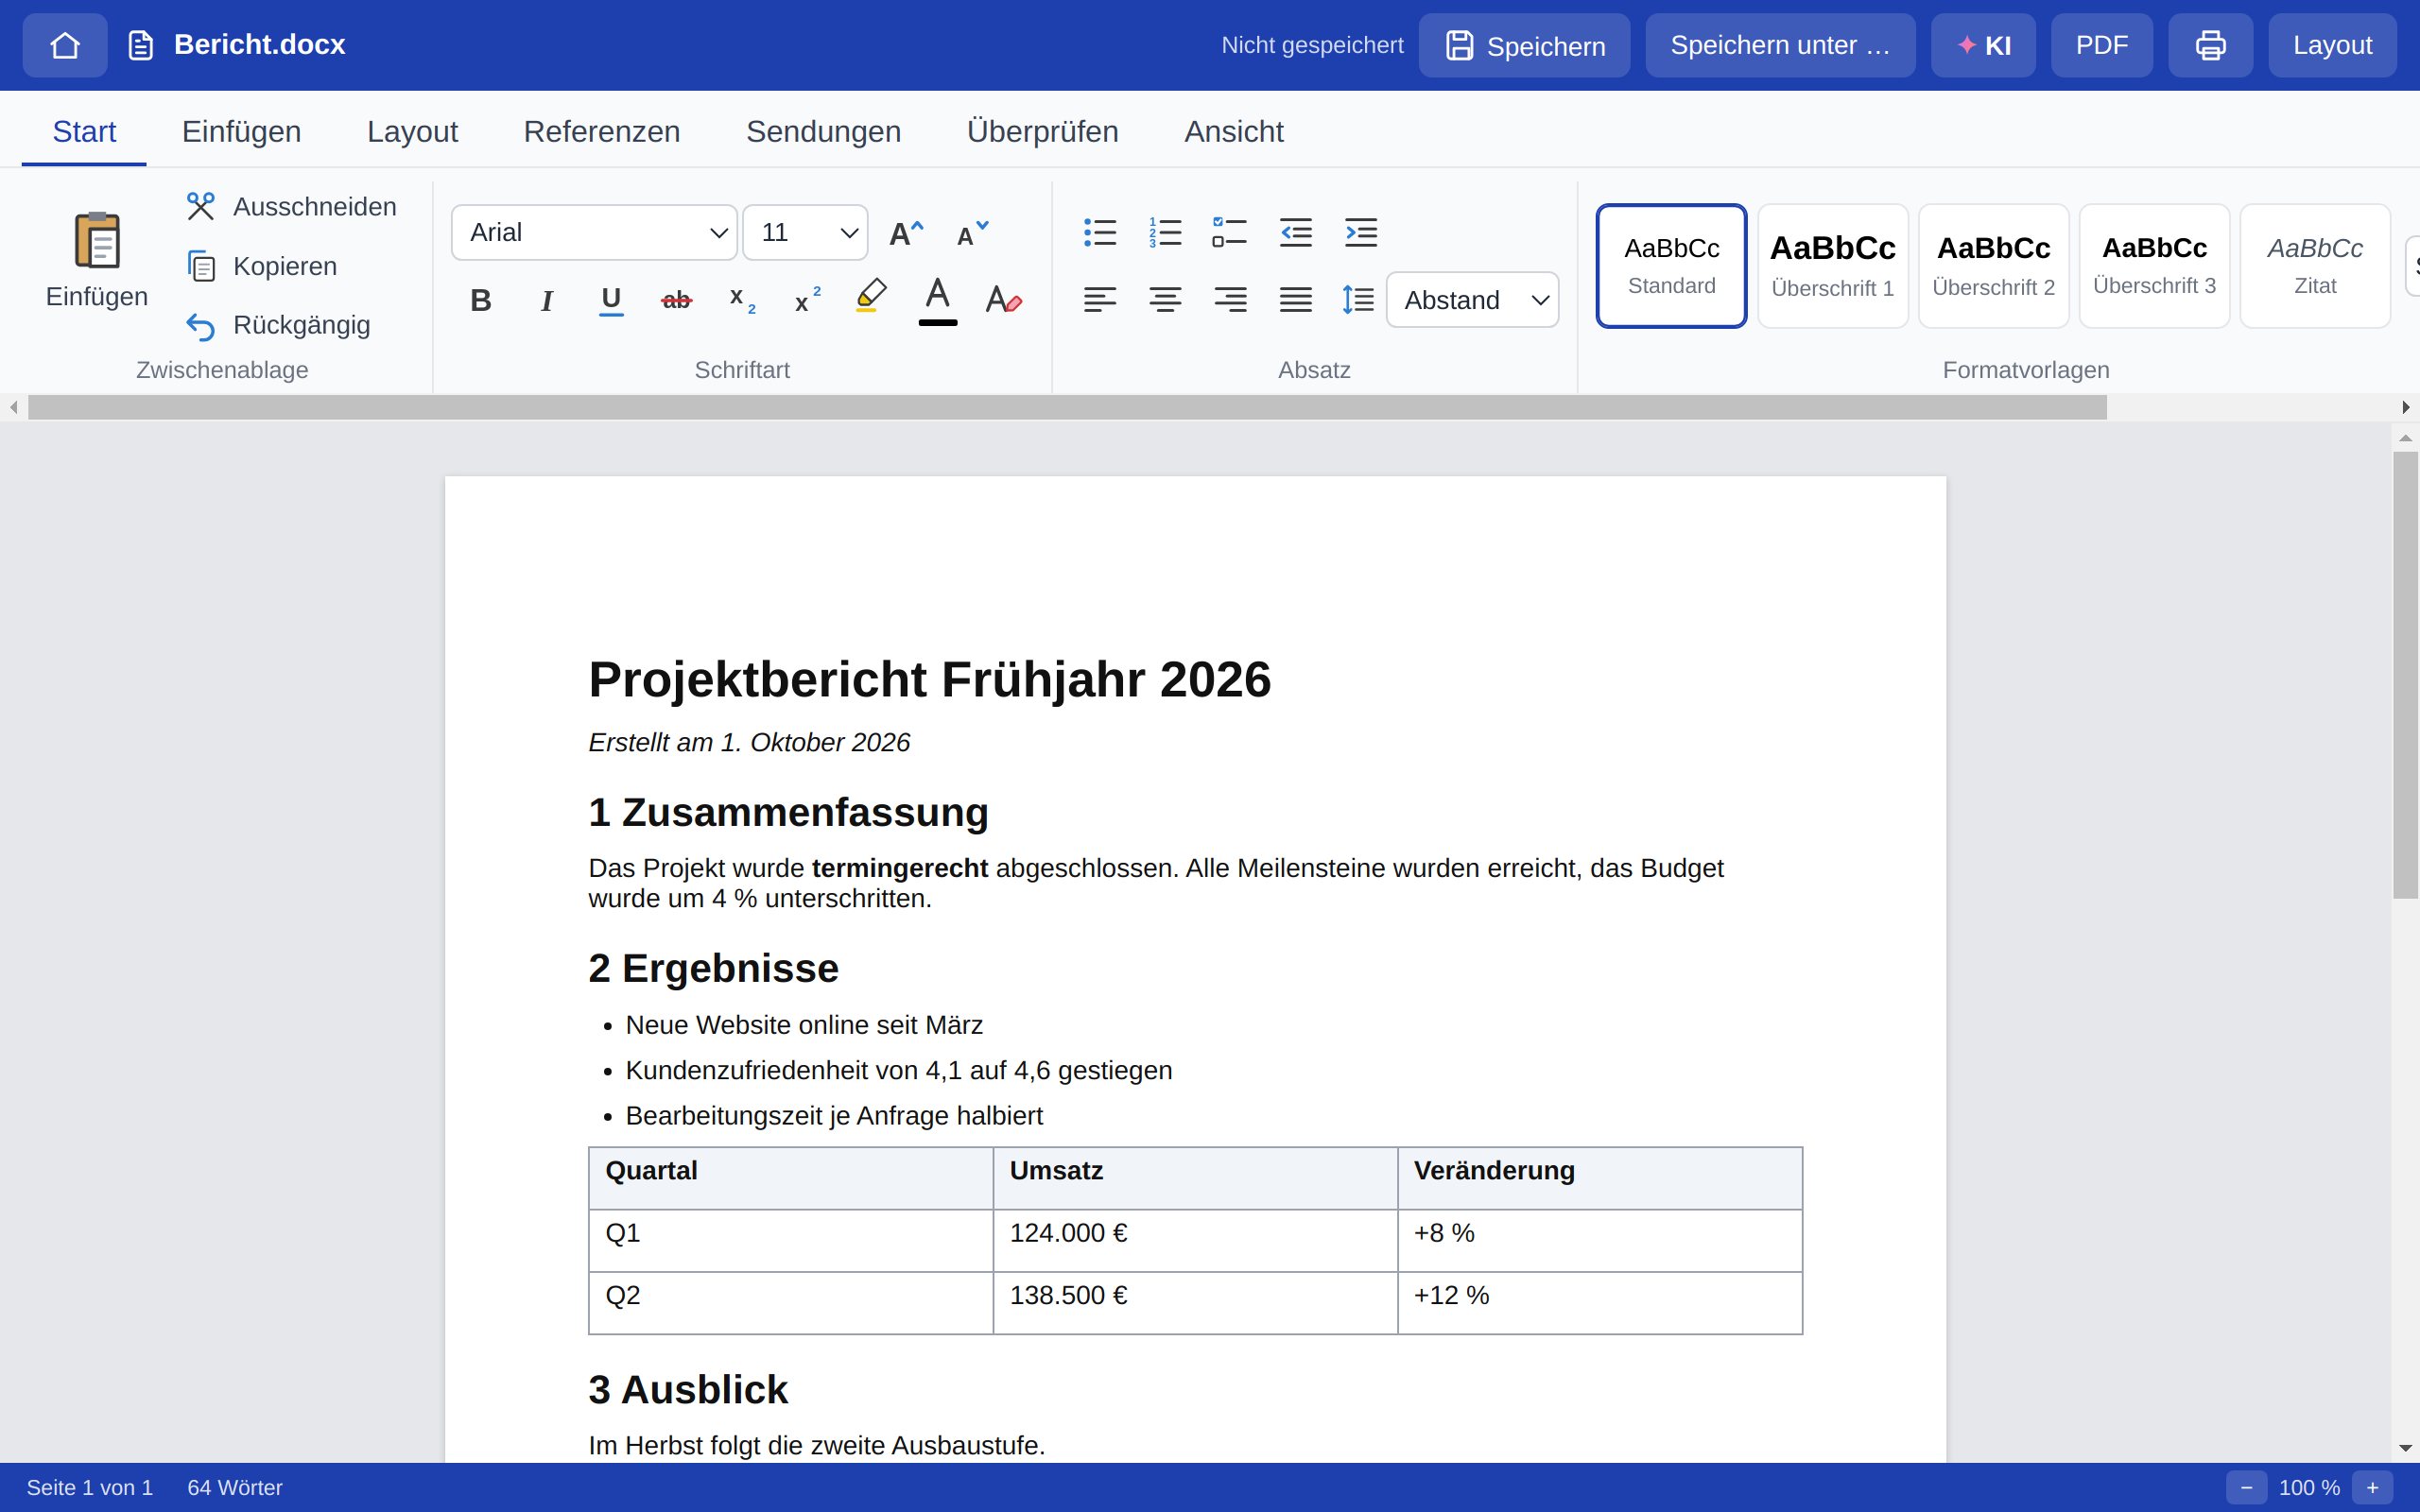Screen dimensions: 2420x1512
Task: Decrease paragraph indent
Action: coord(1296,233)
